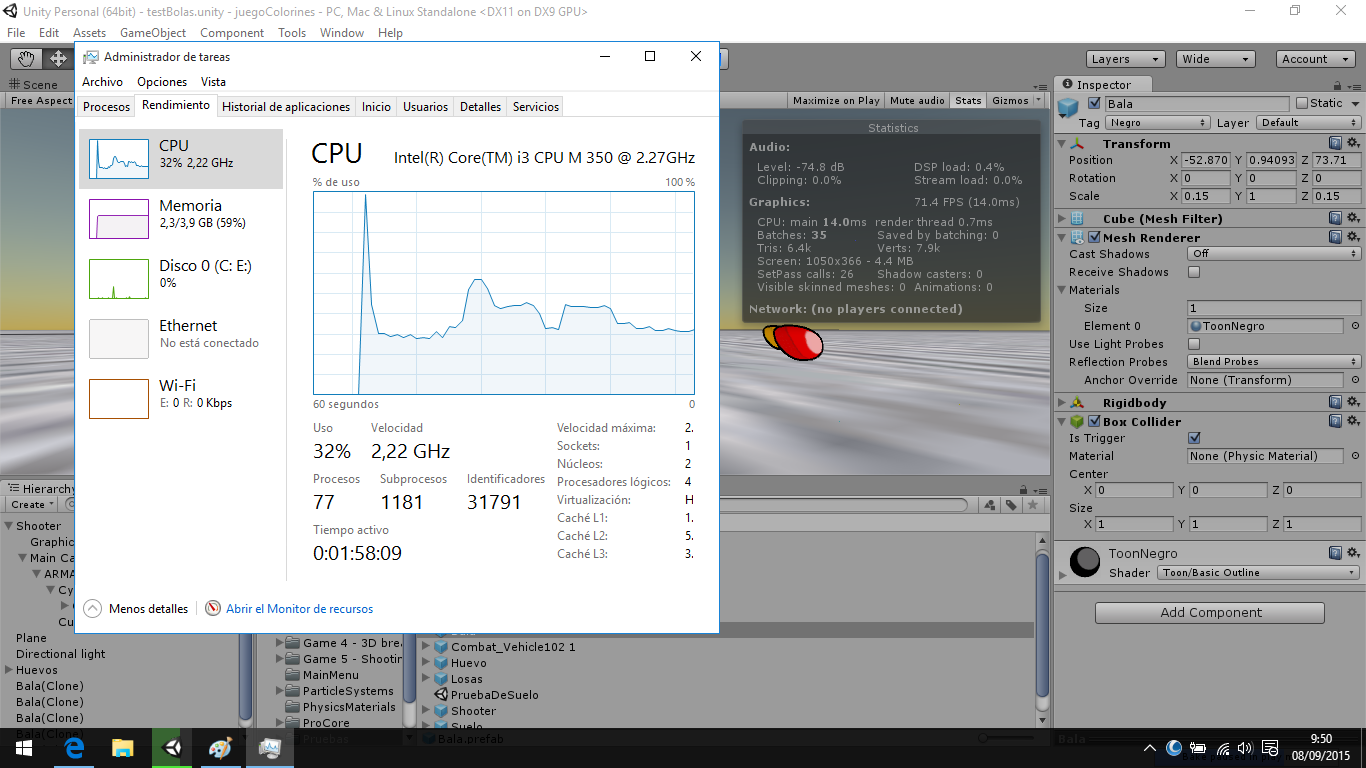
Task: Click the ToonNegro material preview sphere
Action: [x=1084, y=562]
